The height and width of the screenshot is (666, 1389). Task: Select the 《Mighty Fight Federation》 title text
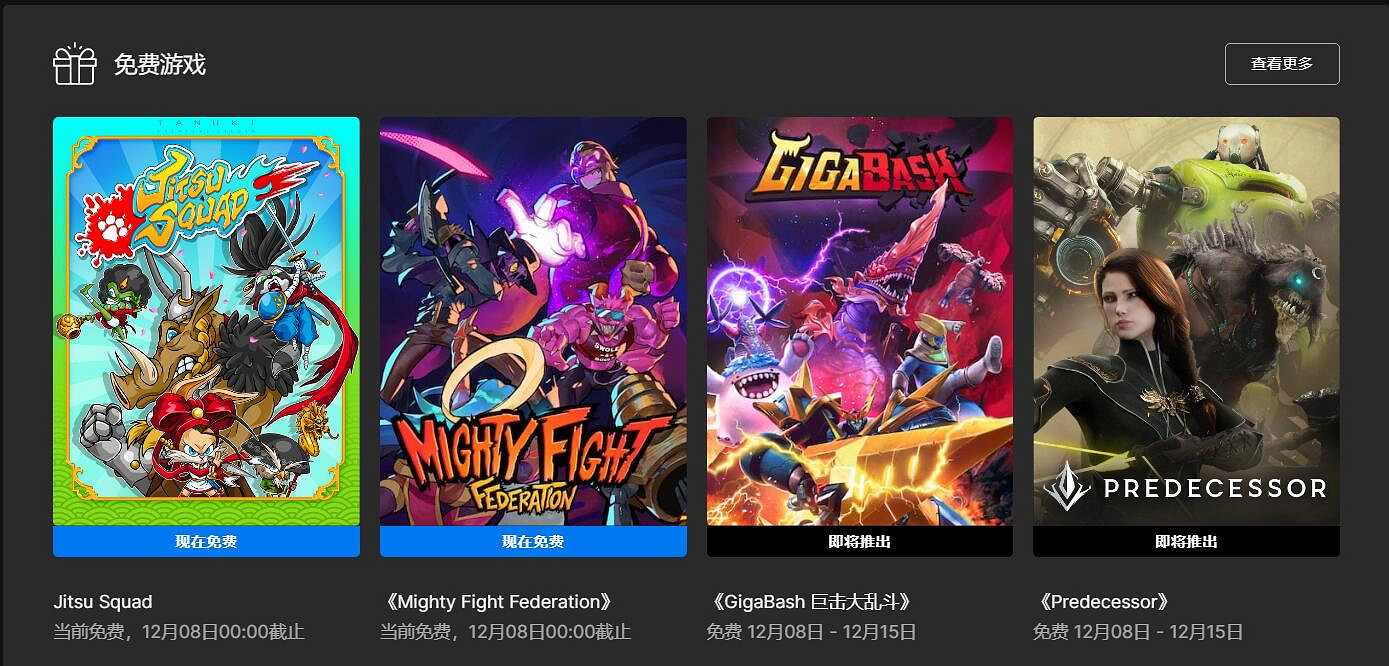[x=497, y=602]
